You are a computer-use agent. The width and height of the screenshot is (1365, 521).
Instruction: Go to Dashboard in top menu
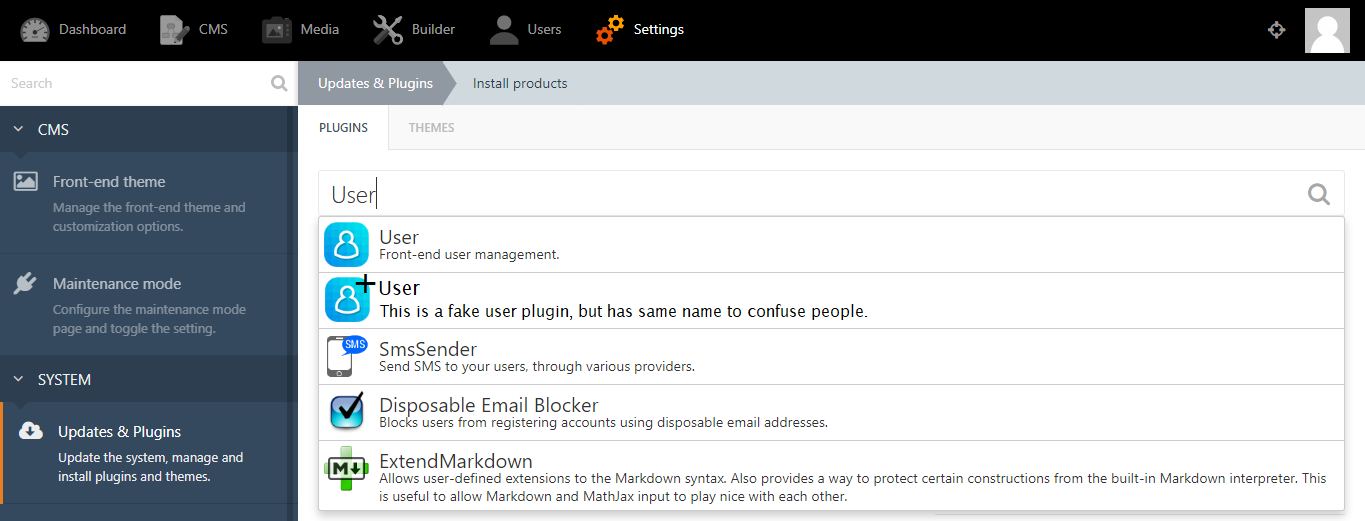73,30
